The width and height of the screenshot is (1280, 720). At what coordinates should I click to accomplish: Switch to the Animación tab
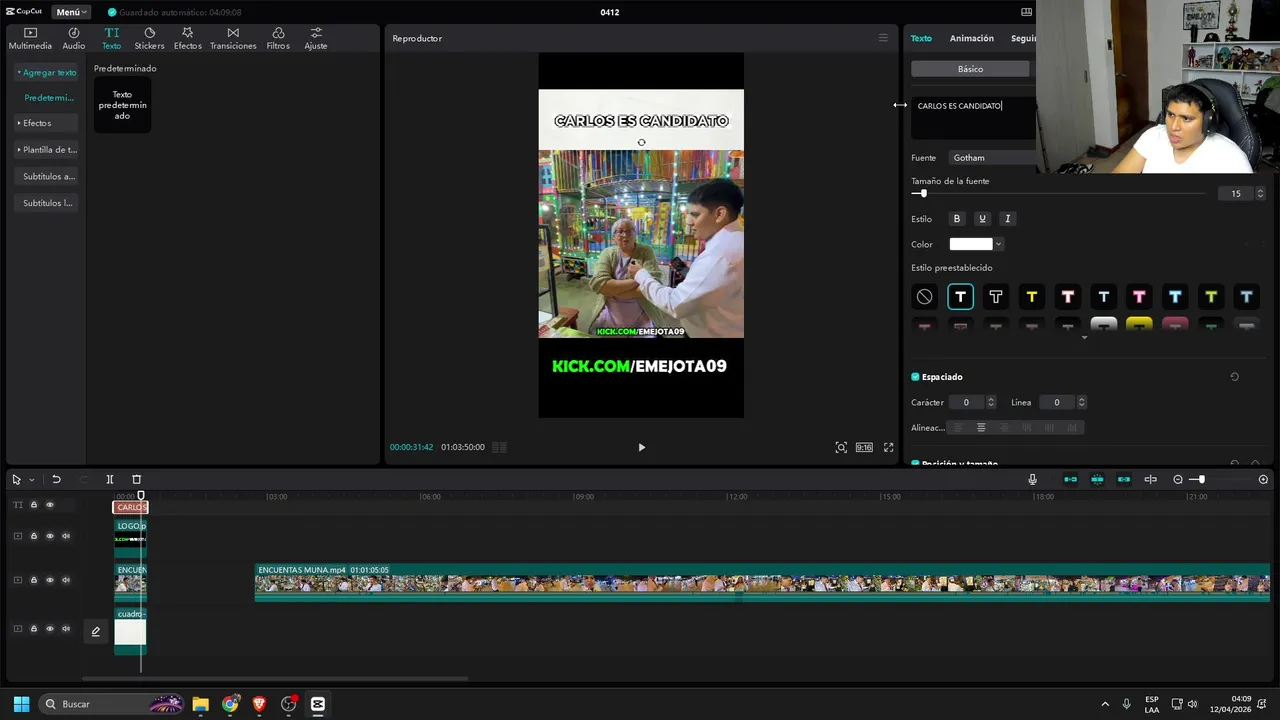(x=972, y=38)
